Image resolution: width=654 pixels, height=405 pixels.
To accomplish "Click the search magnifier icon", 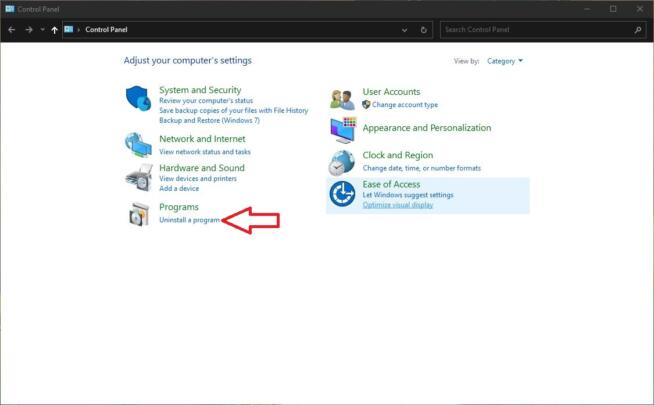I will [x=638, y=30].
